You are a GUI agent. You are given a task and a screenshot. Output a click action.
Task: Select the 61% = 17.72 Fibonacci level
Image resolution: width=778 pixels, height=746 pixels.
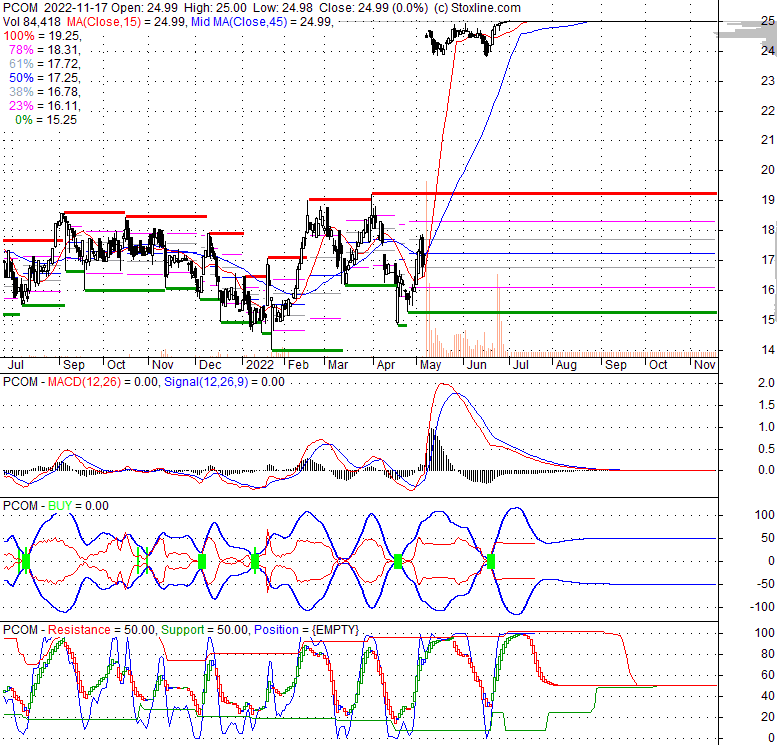(44, 63)
